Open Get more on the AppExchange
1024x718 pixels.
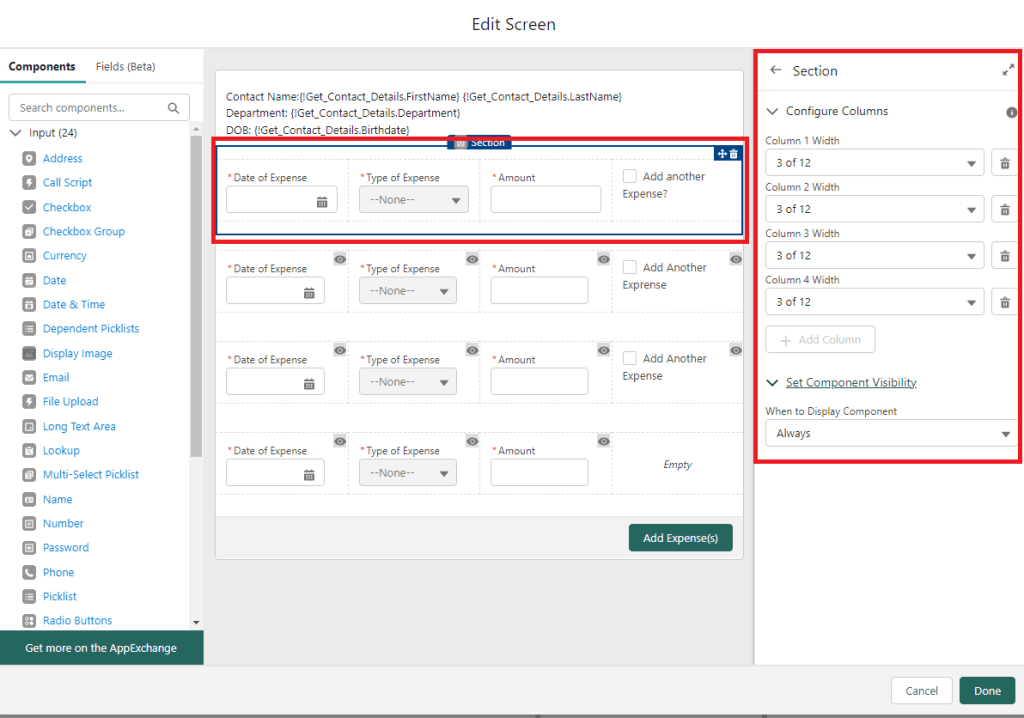pos(101,648)
